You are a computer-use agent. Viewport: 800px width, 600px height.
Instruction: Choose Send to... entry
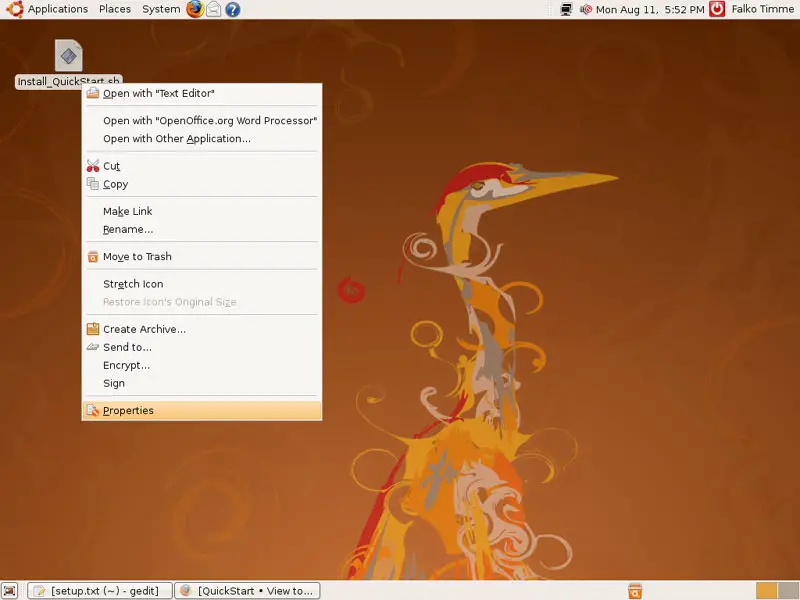tap(202, 347)
